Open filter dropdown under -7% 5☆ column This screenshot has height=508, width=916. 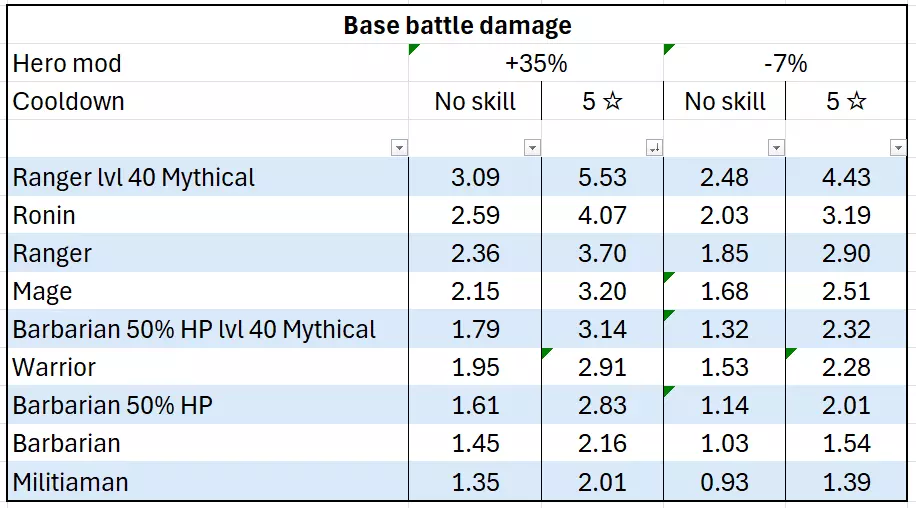(x=897, y=148)
